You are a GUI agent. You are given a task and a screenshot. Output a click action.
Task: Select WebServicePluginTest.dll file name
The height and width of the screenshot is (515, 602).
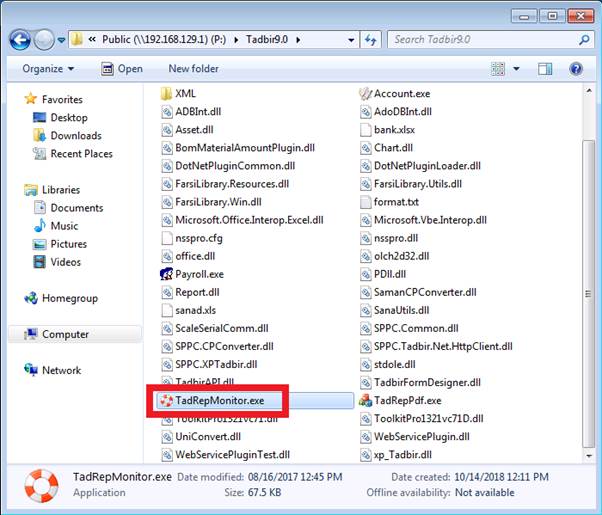pyautogui.click(x=232, y=455)
